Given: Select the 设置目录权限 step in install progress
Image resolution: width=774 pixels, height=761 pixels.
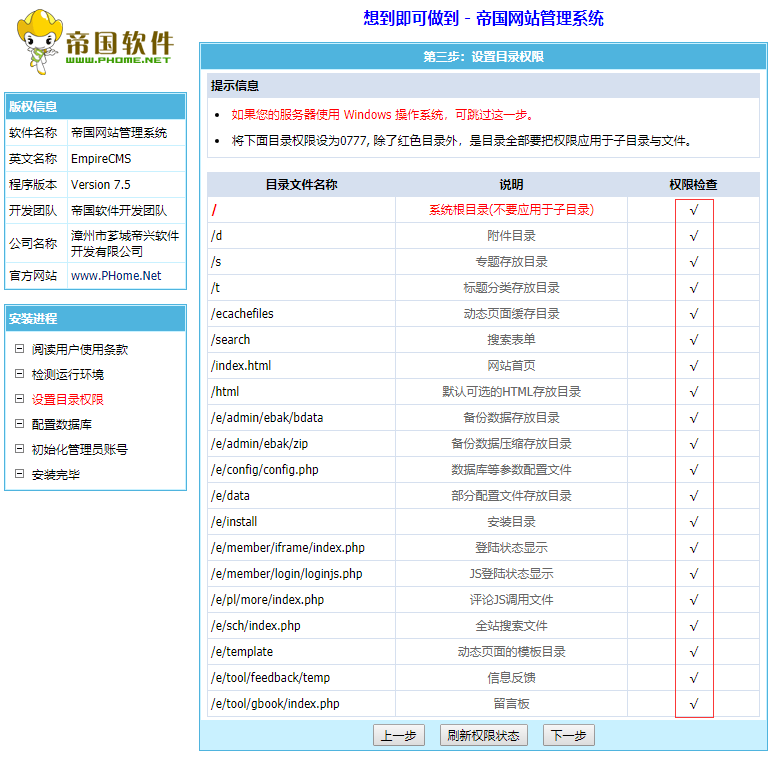Looking at the screenshot, I should coord(67,400).
